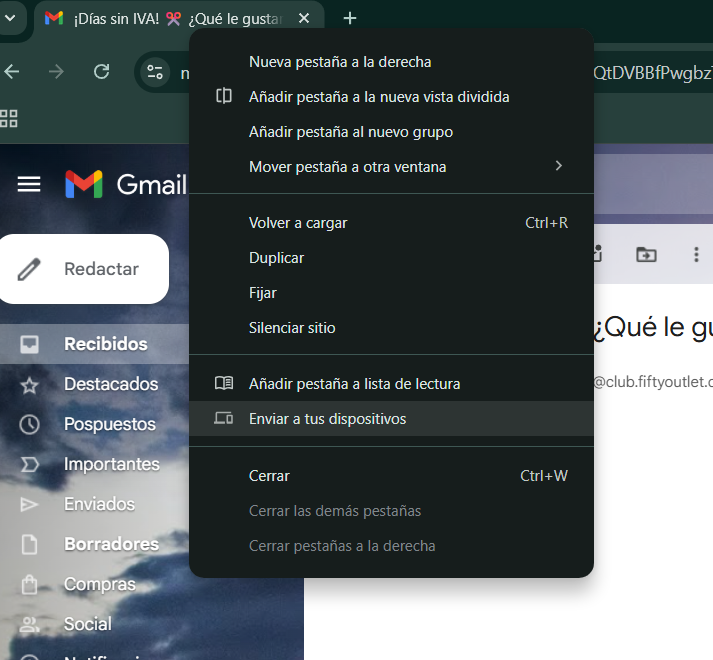Screen dimensions: 713x660
Task: Mute site with 'Silenciar sitio' option
Action: pos(292,328)
